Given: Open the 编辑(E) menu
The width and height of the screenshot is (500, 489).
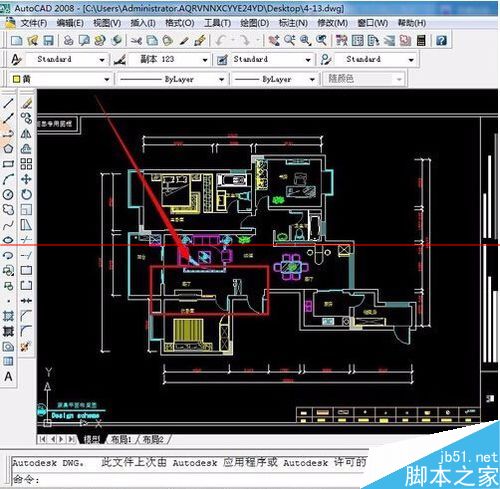Looking at the screenshot, I should pyautogui.click(x=69, y=23).
